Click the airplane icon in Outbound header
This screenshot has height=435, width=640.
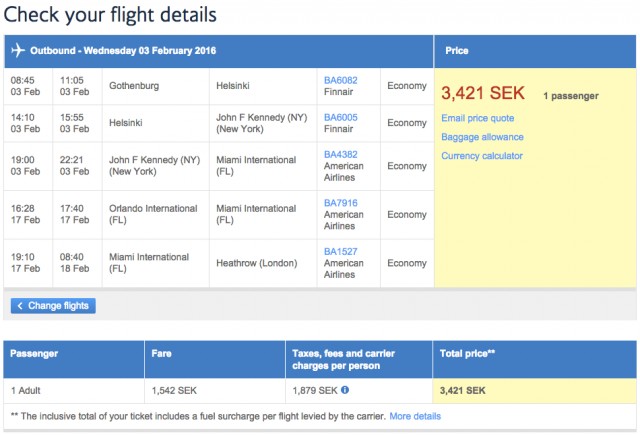tap(18, 50)
